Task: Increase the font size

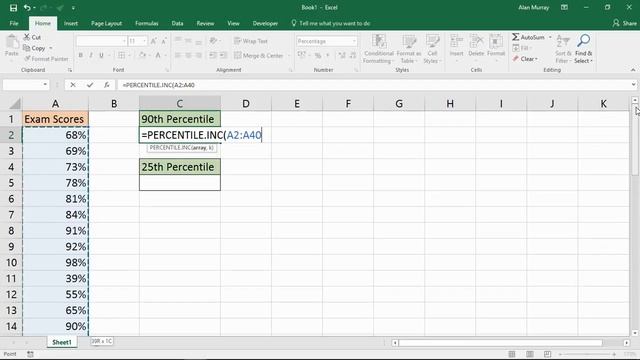Action: (x=153, y=41)
